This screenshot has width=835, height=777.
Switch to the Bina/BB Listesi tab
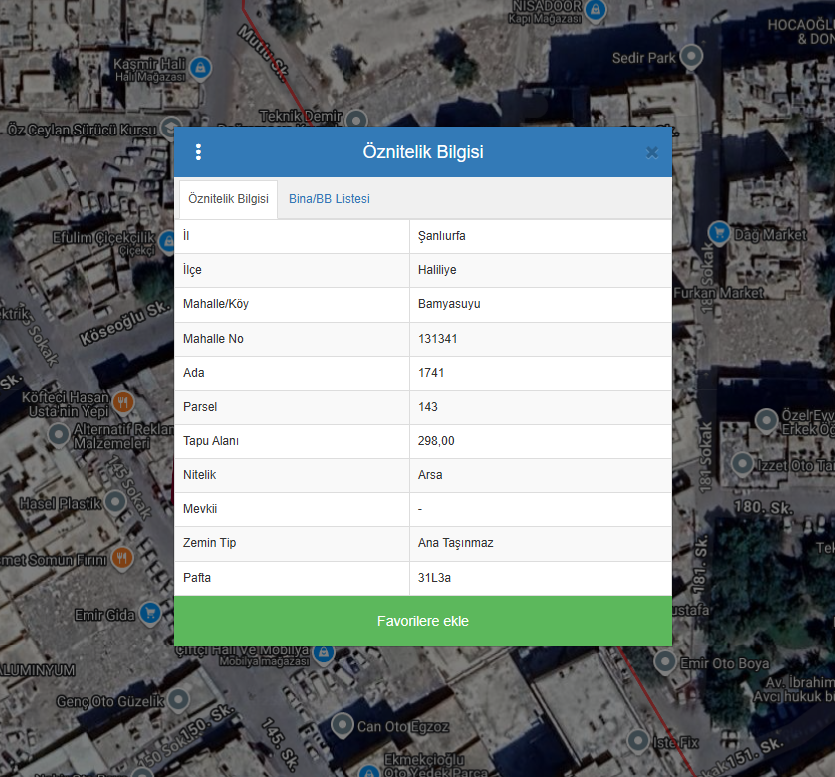(329, 199)
